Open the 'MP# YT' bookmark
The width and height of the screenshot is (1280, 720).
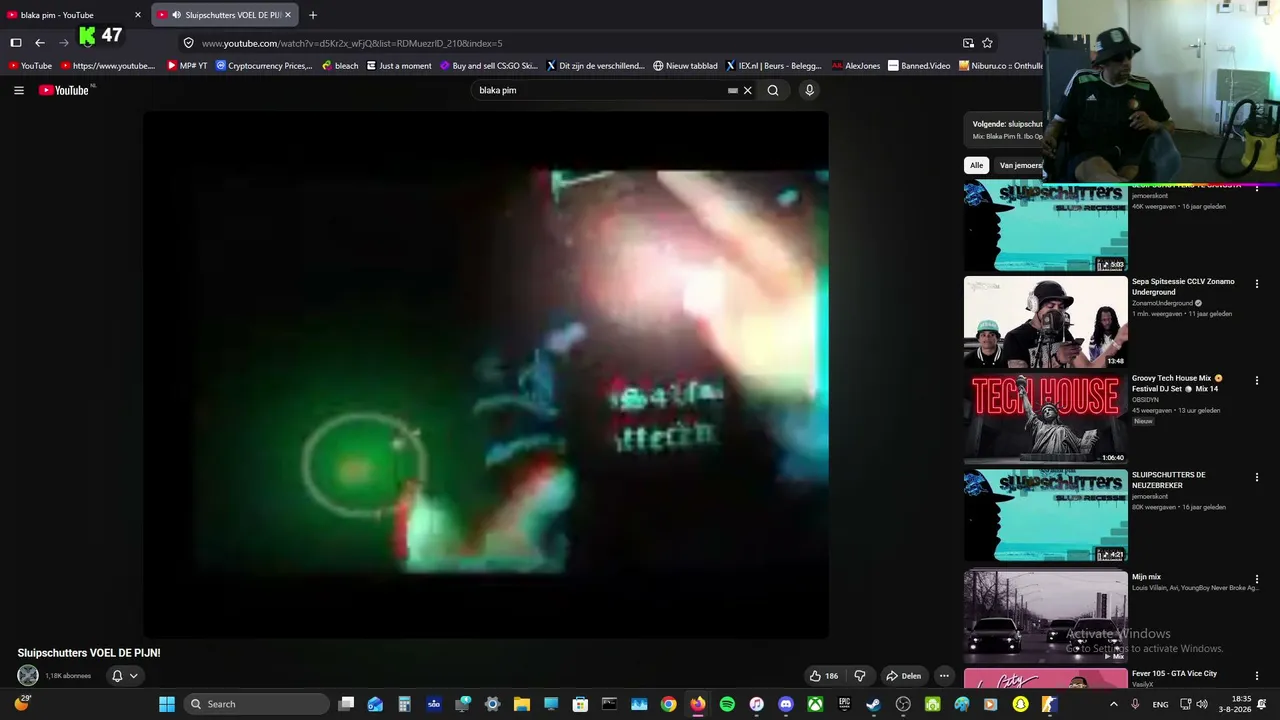coord(187,66)
